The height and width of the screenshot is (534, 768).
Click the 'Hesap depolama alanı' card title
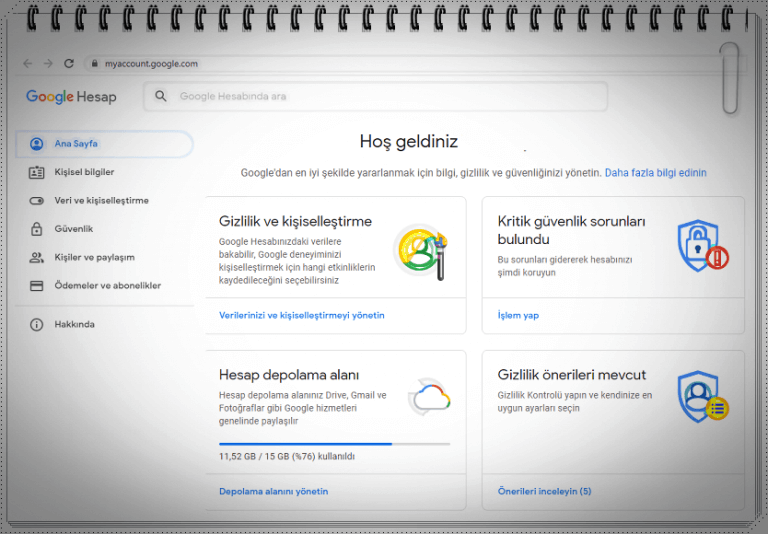coord(289,375)
